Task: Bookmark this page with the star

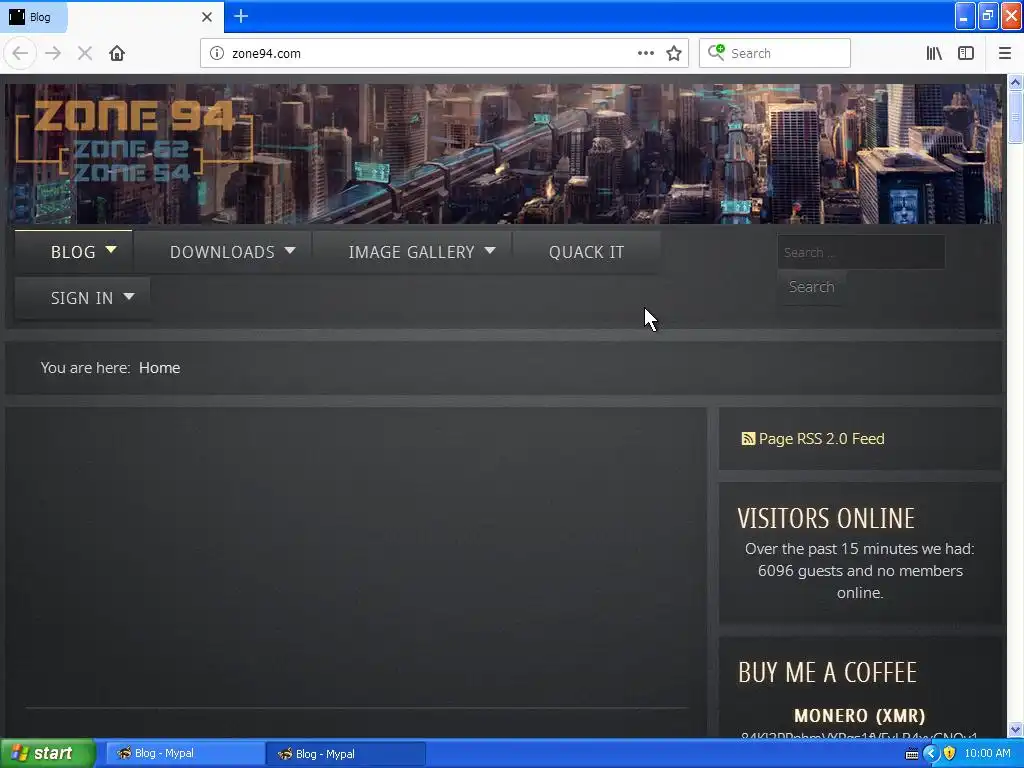Action: coord(674,54)
